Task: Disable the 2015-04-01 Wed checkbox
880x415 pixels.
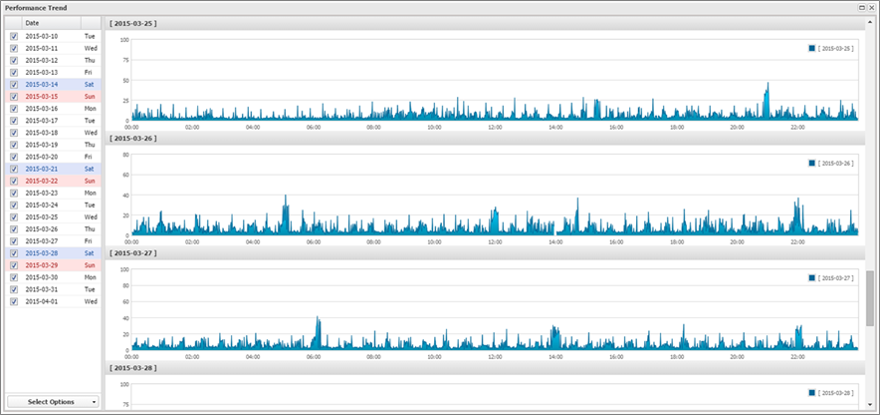Action: tap(14, 302)
